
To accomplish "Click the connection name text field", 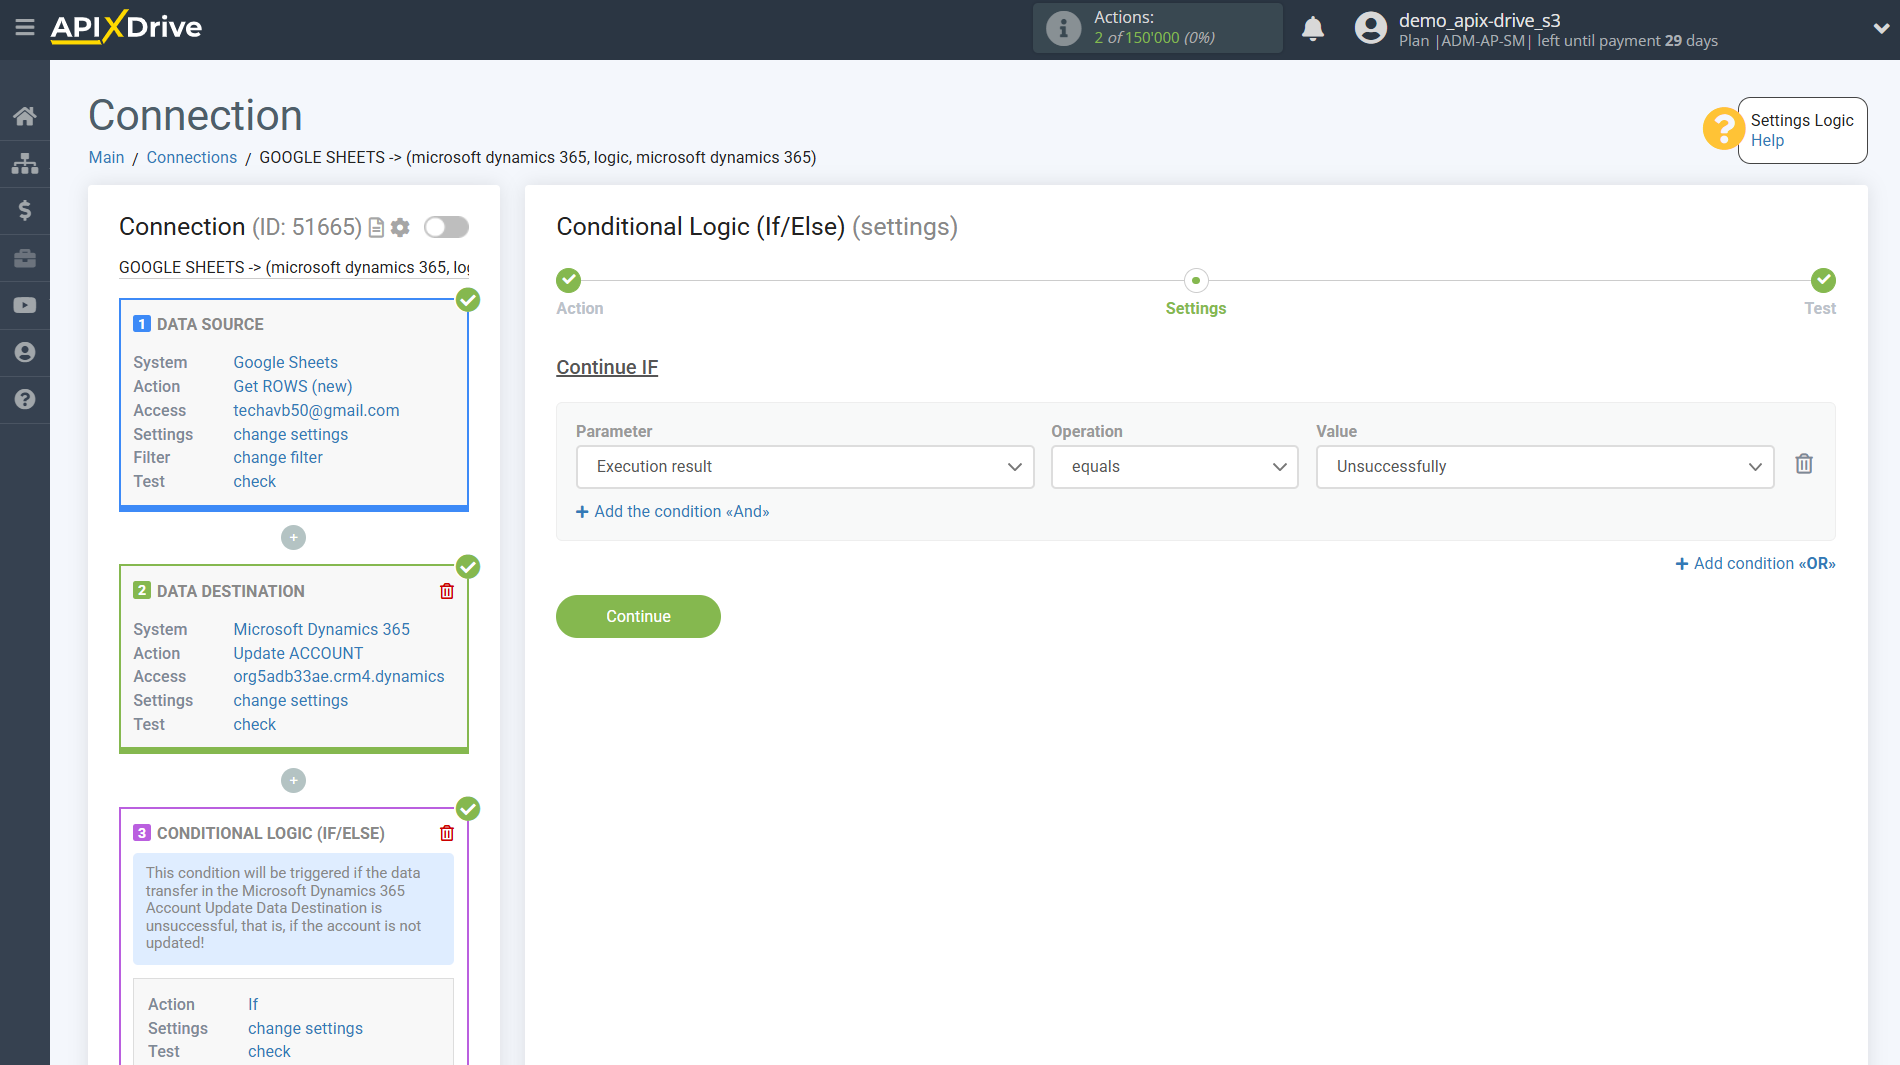I will 294,267.
